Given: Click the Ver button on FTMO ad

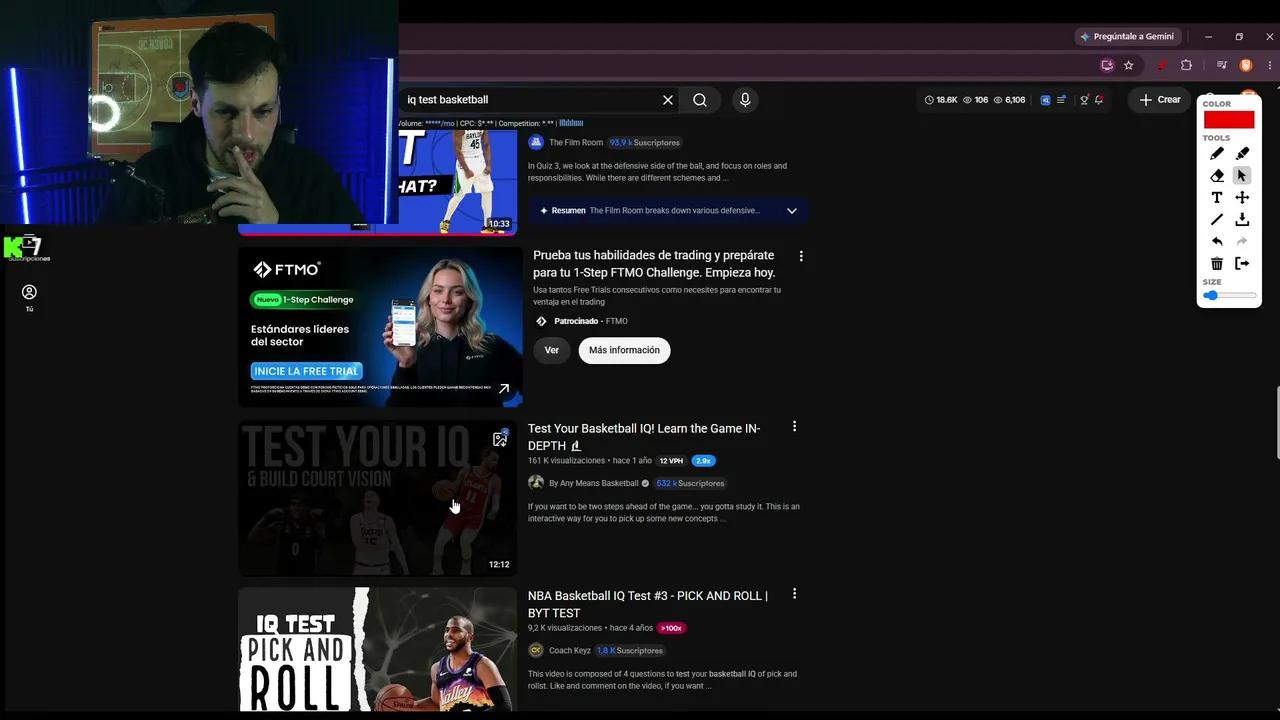Looking at the screenshot, I should (x=552, y=350).
